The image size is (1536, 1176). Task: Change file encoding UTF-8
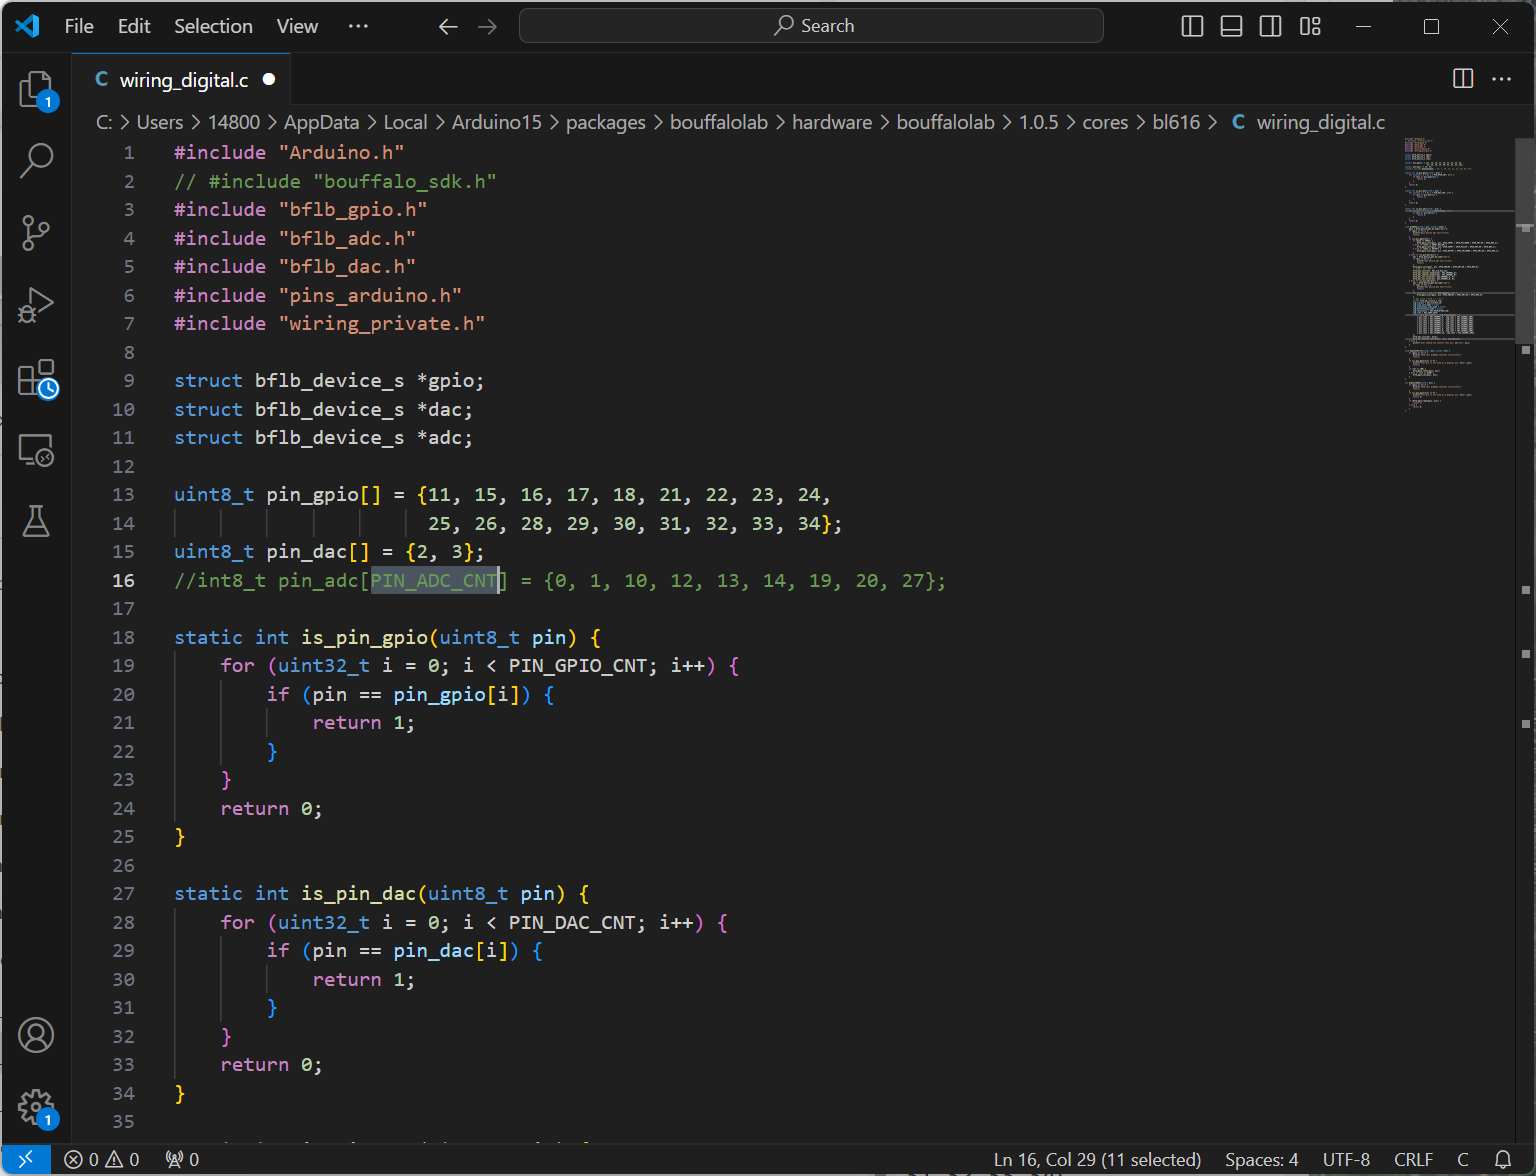coord(1346,1159)
